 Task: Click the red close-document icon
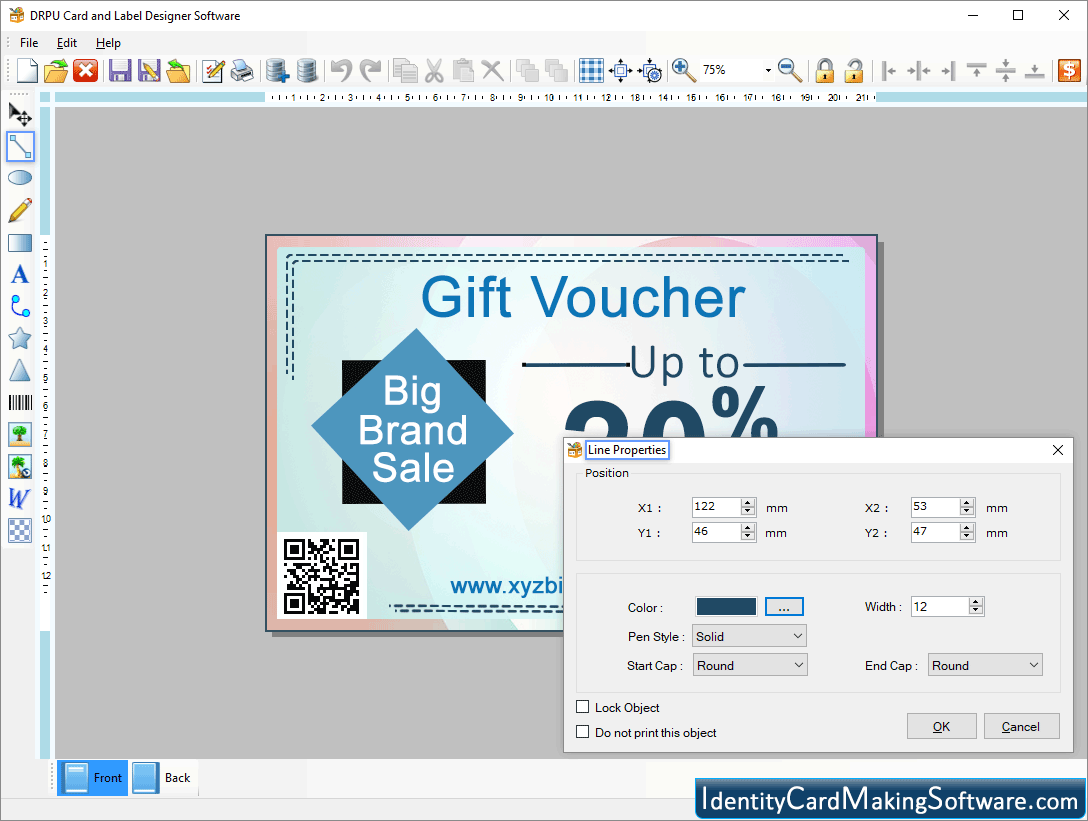[85, 70]
